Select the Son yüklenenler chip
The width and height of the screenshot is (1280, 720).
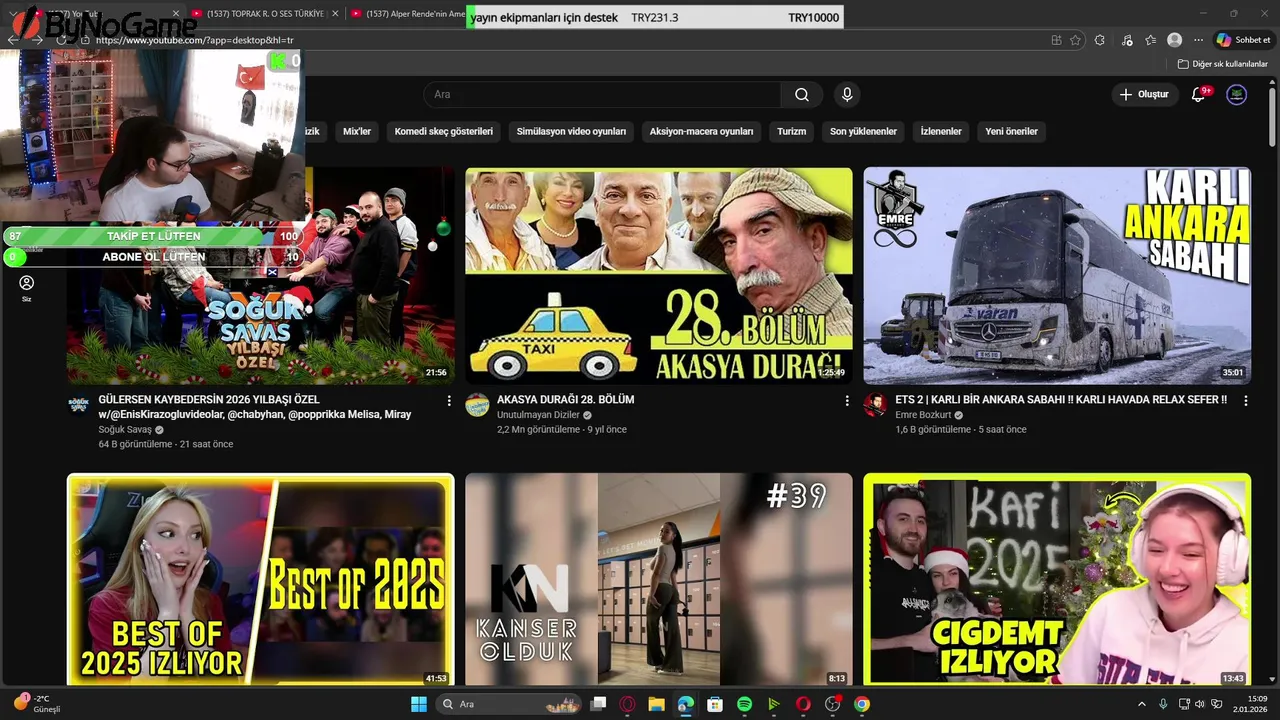(863, 131)
